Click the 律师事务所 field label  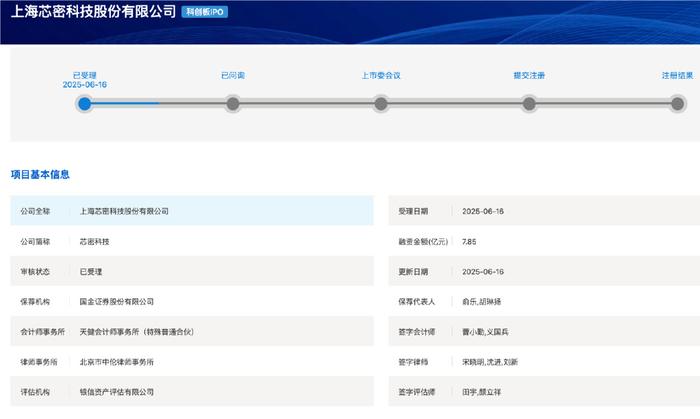pos(39,362)
